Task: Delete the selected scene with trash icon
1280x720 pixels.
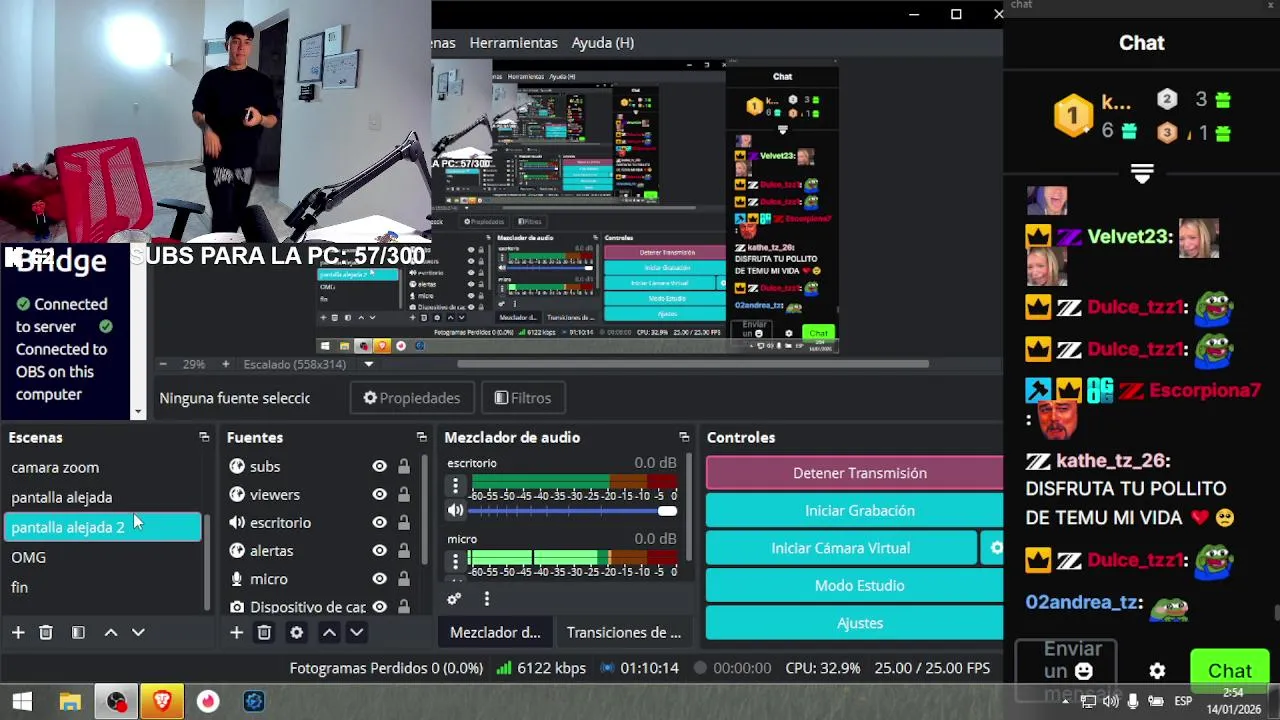Action: 46,632
